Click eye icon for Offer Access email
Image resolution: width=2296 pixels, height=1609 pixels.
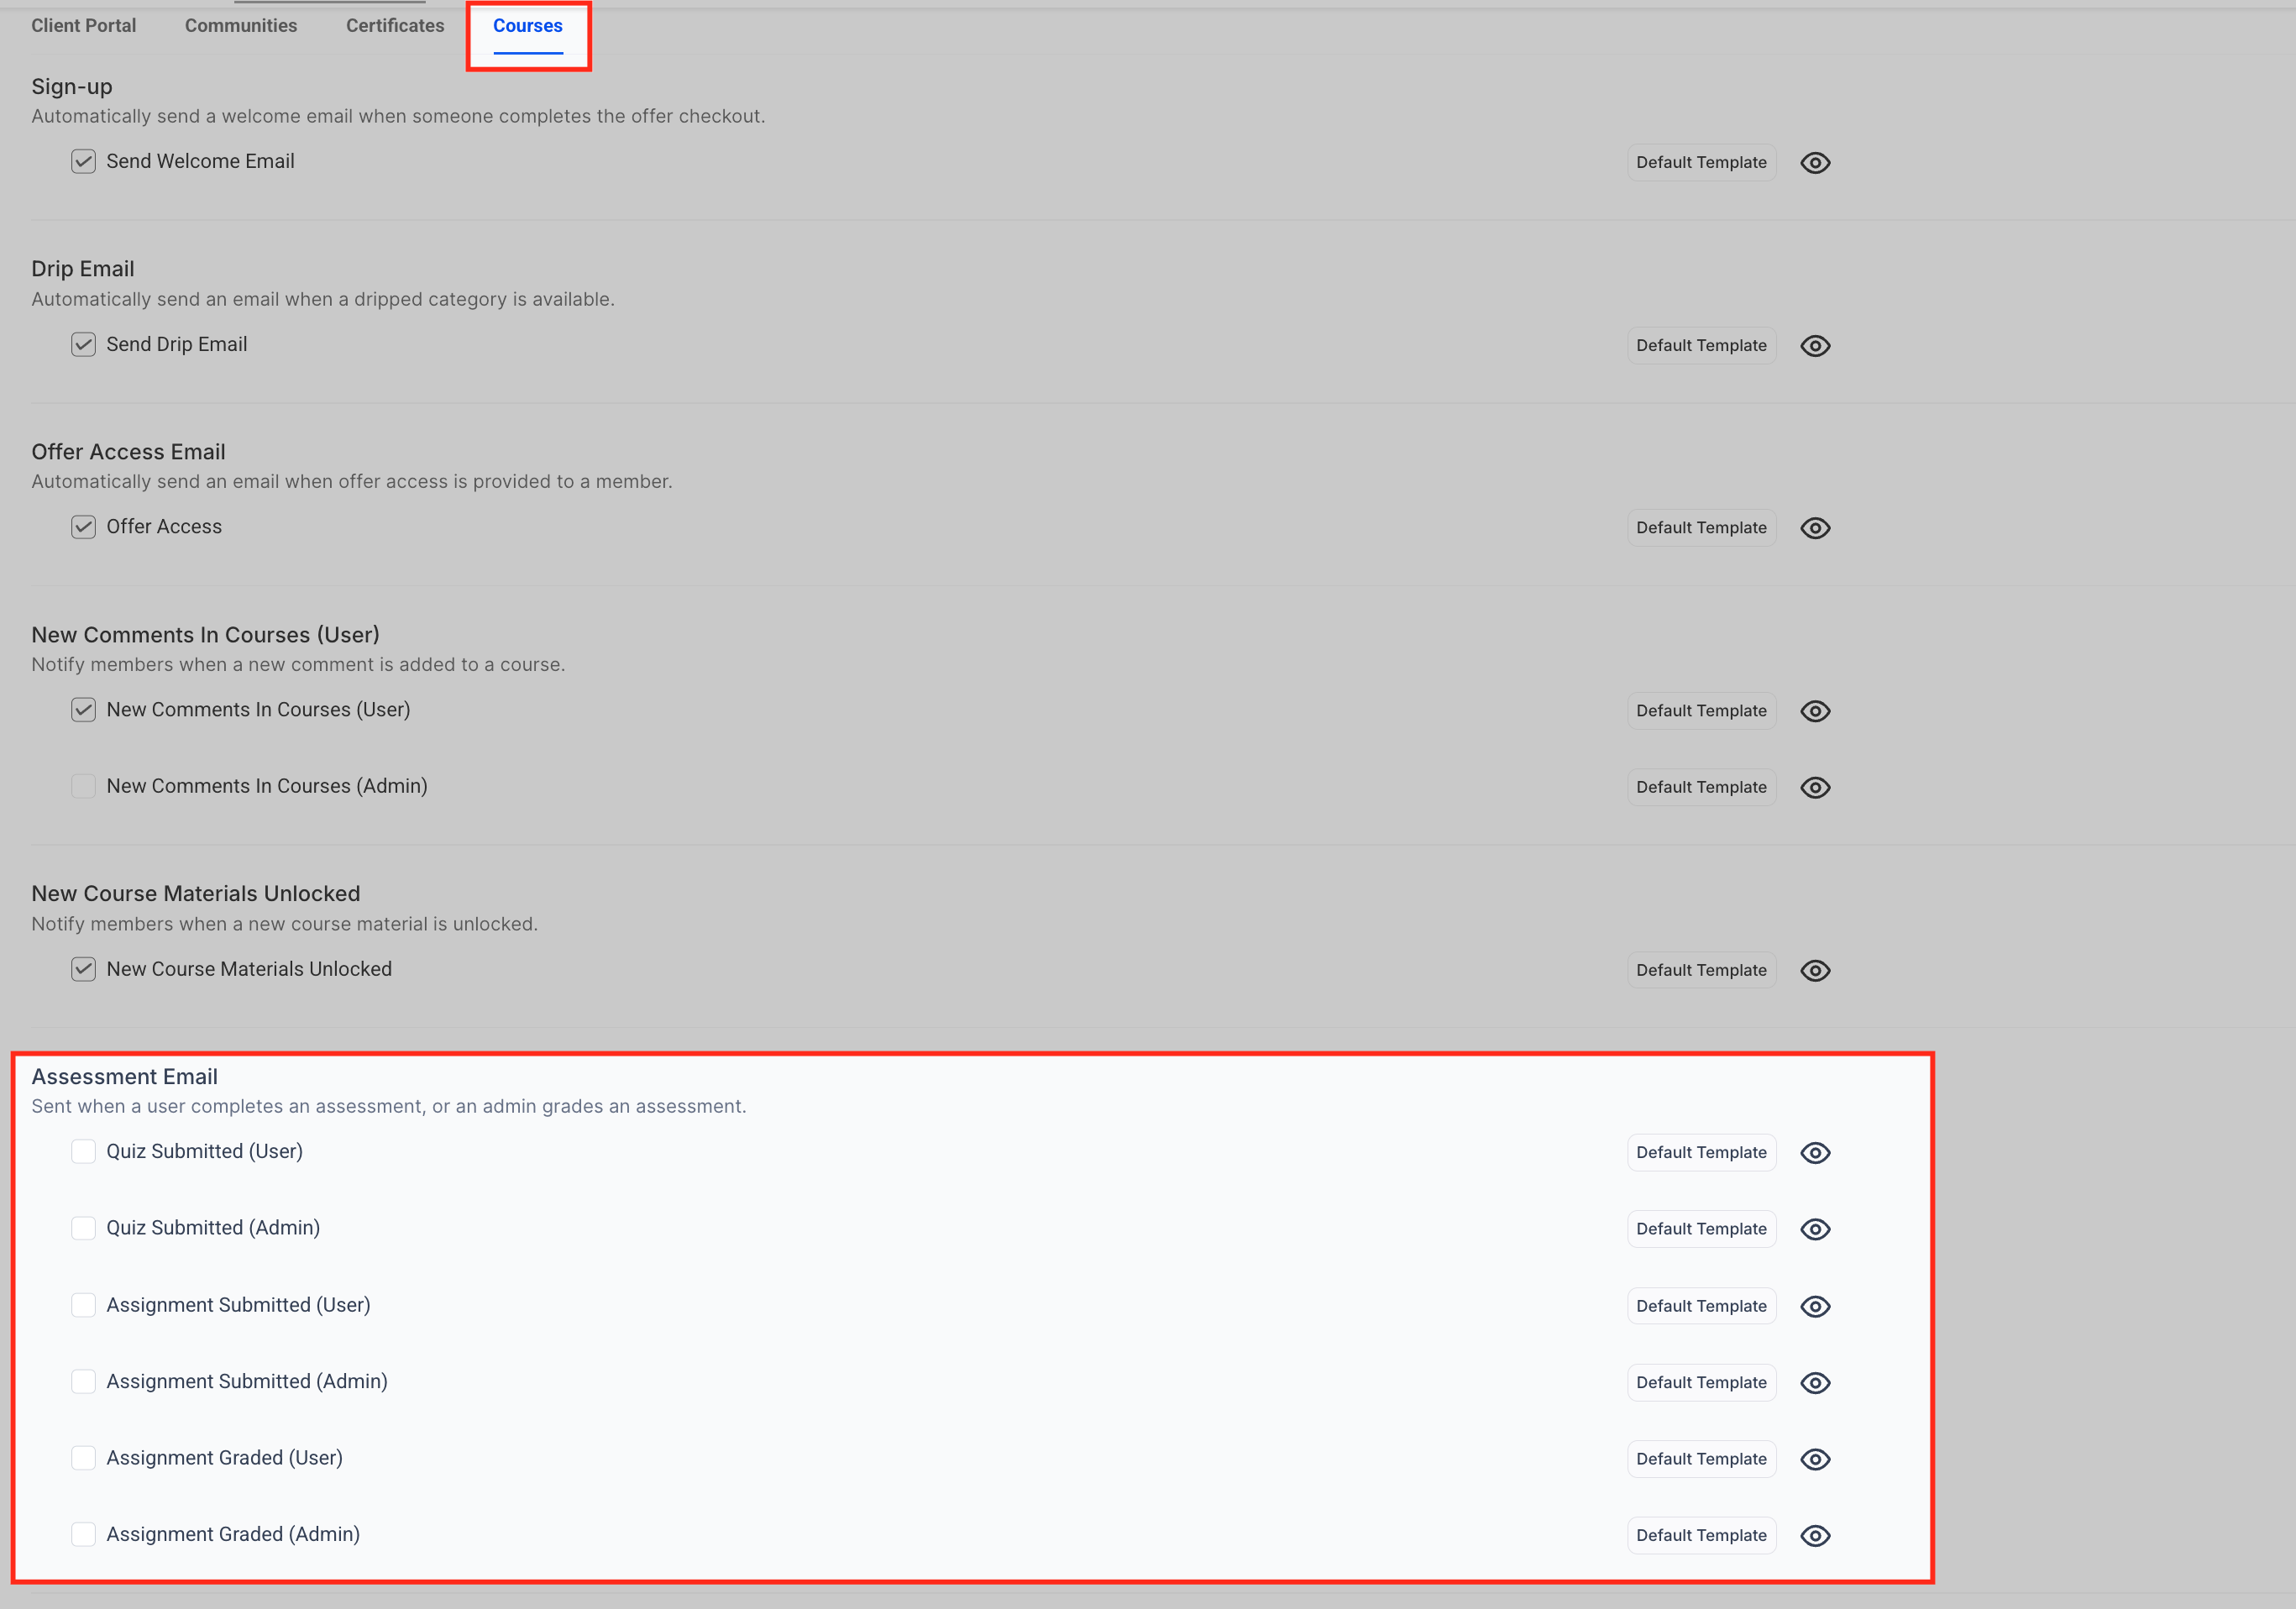[x=1814, y=528]
